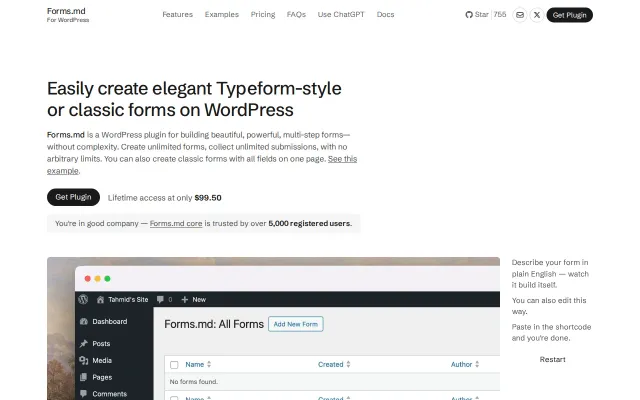The image size is (640, 400).
Task: Open the Features nav item
Action: point(178,15)
